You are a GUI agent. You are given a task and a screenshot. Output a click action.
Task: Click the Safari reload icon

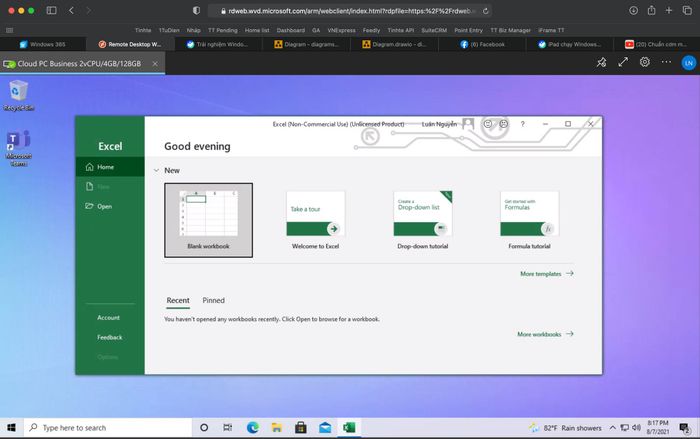(486, 11)
